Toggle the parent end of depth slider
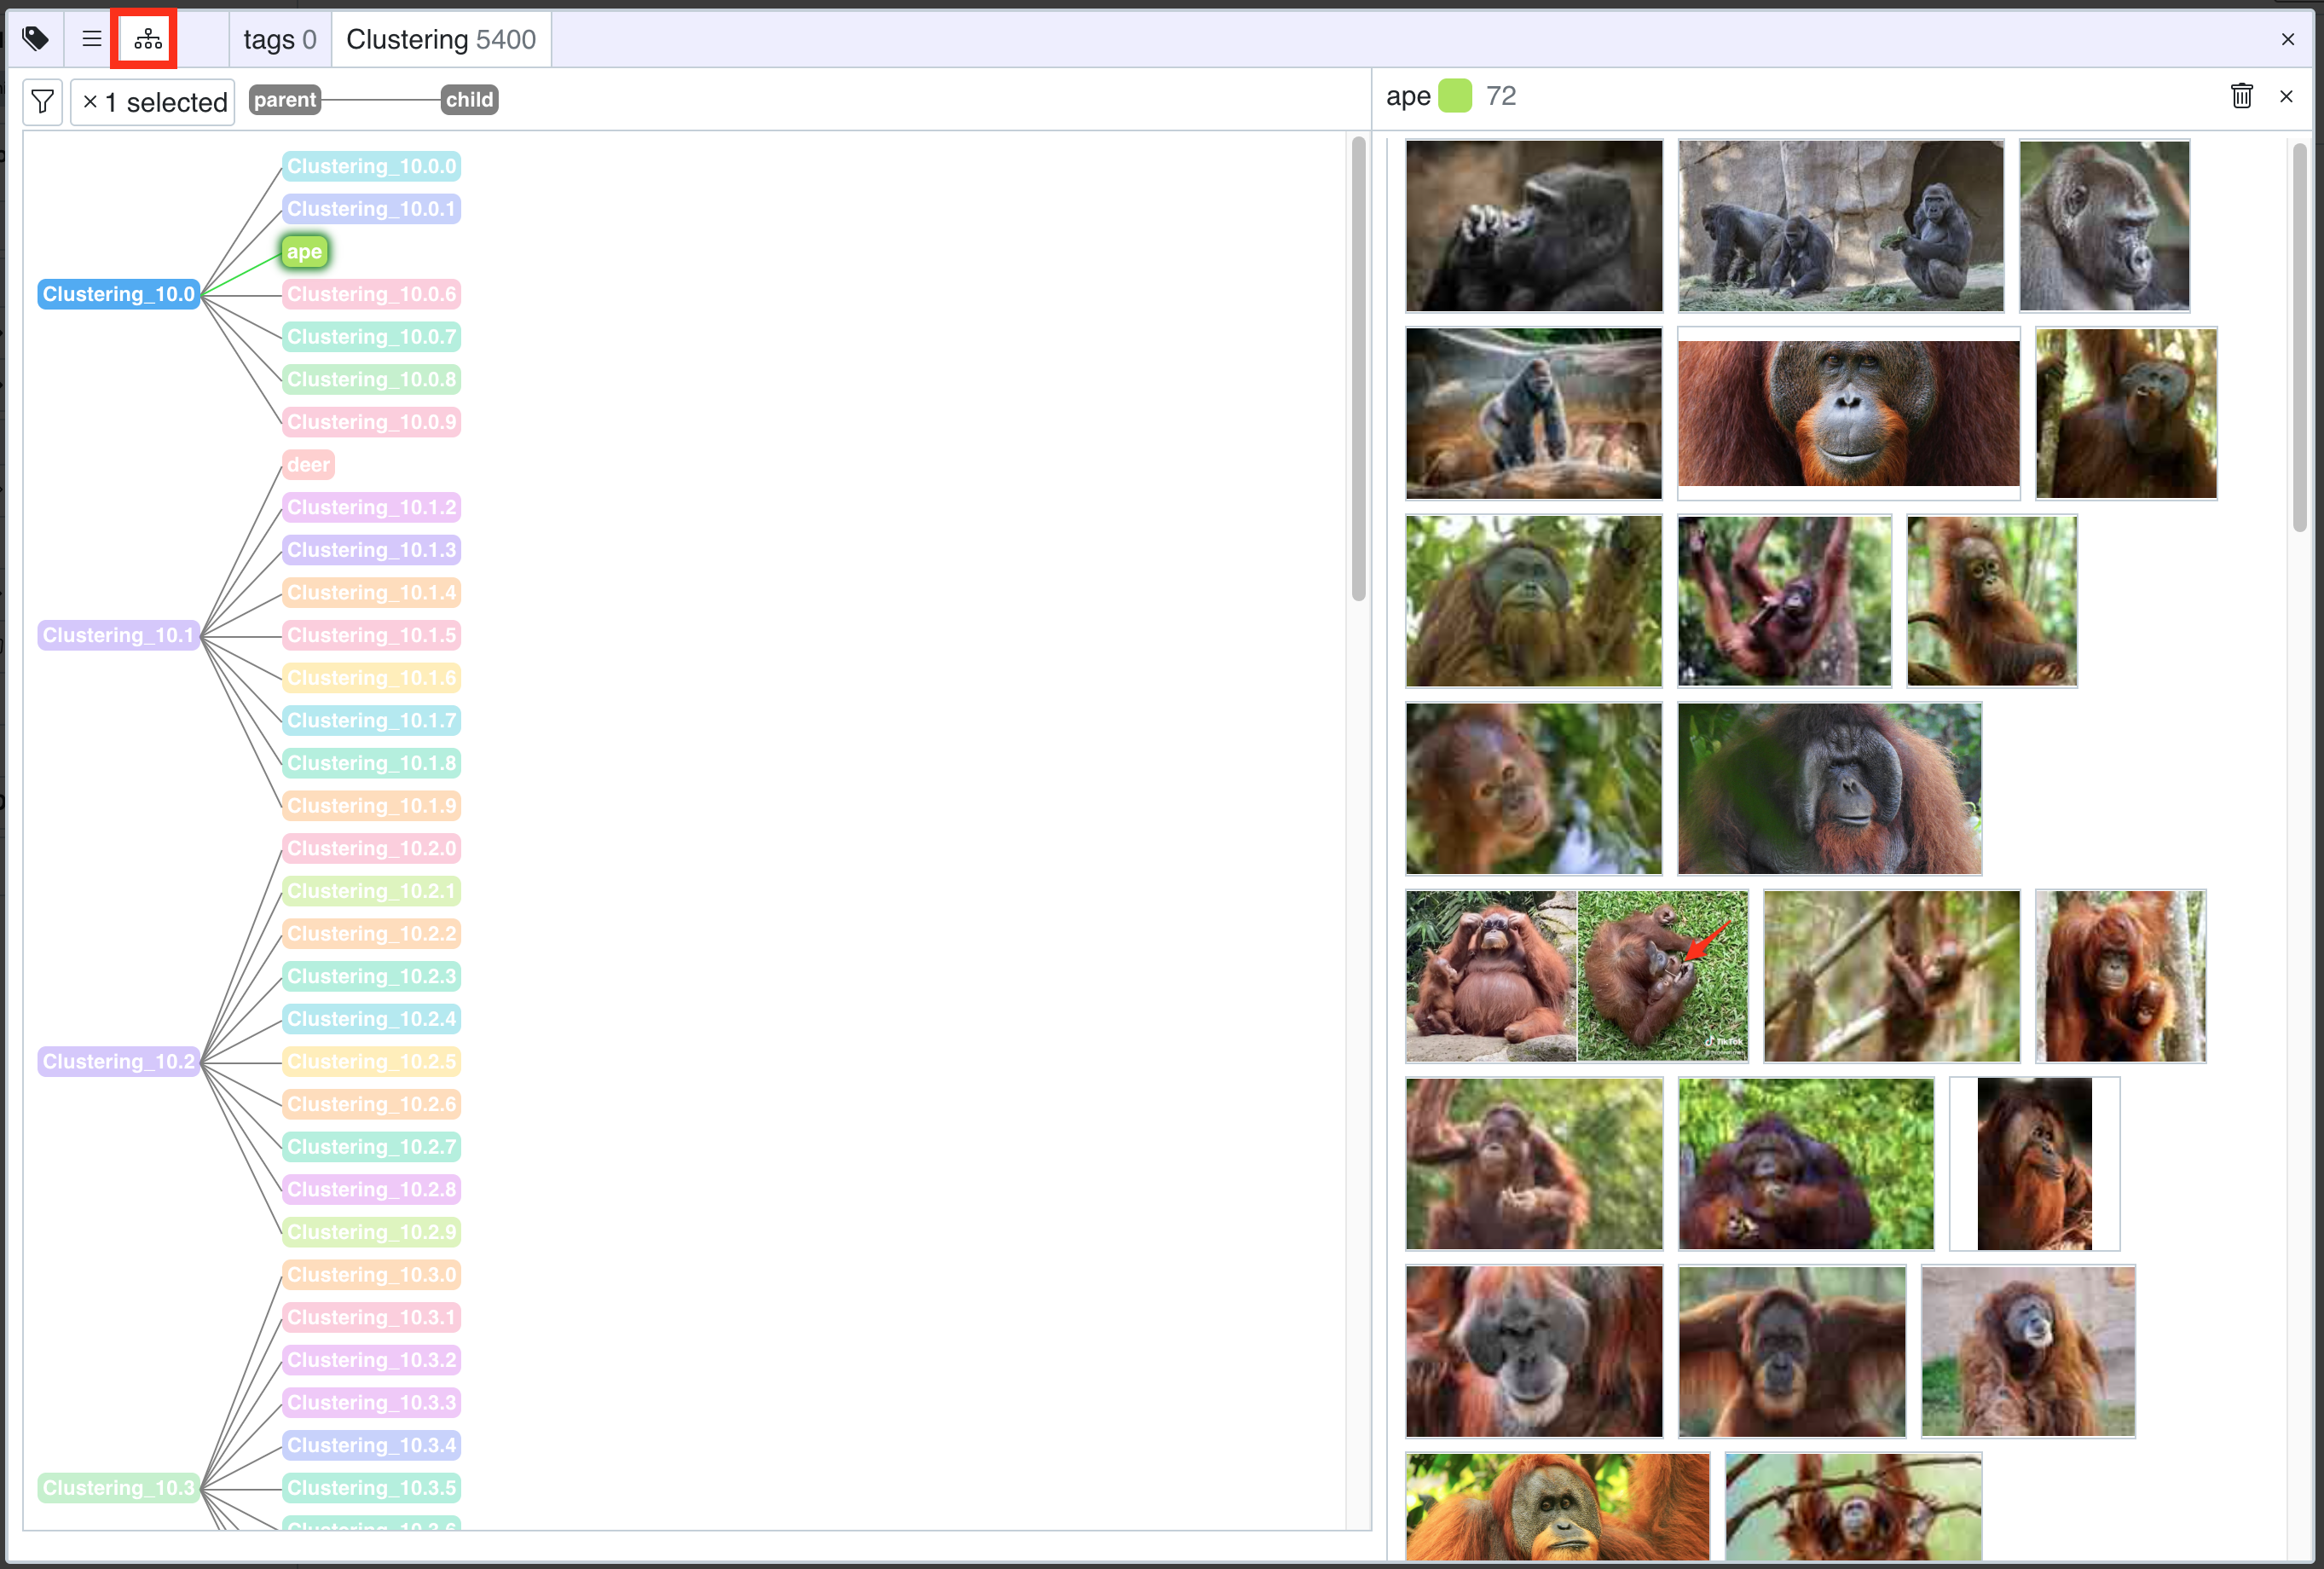This screenshot has height=1569, width=2324. point(284,100)
